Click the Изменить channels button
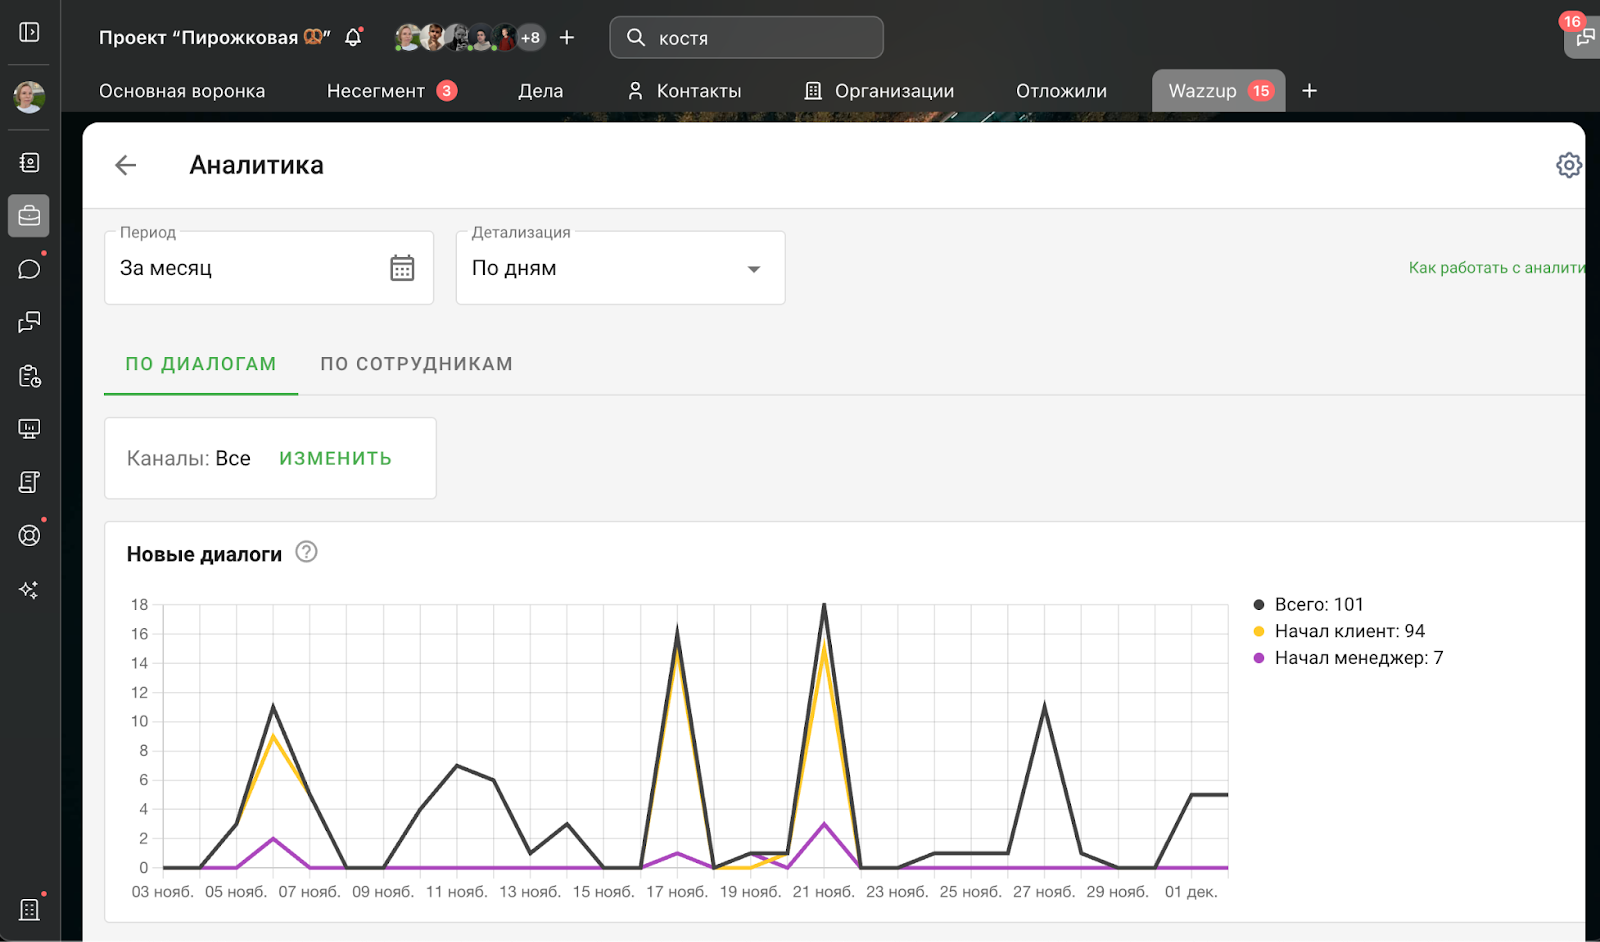1600x942 pixels. tap(335, 458)
